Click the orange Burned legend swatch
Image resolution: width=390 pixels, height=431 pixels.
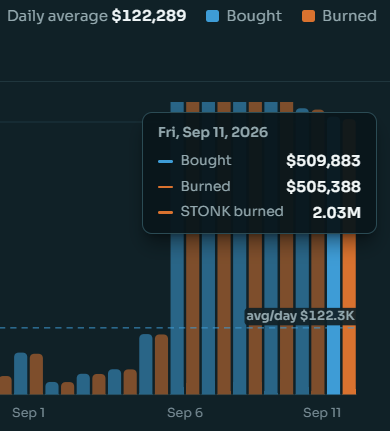click(308, 16)
